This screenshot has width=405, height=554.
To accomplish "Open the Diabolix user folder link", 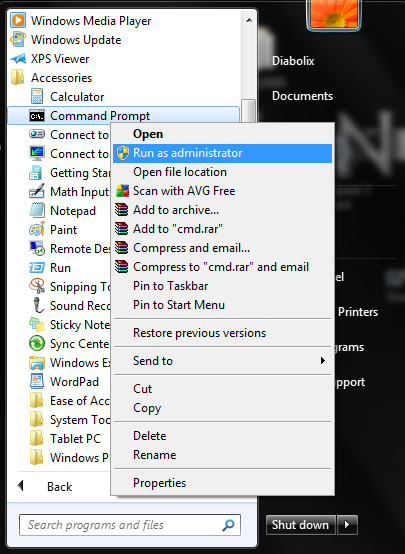I will [293, 61].
